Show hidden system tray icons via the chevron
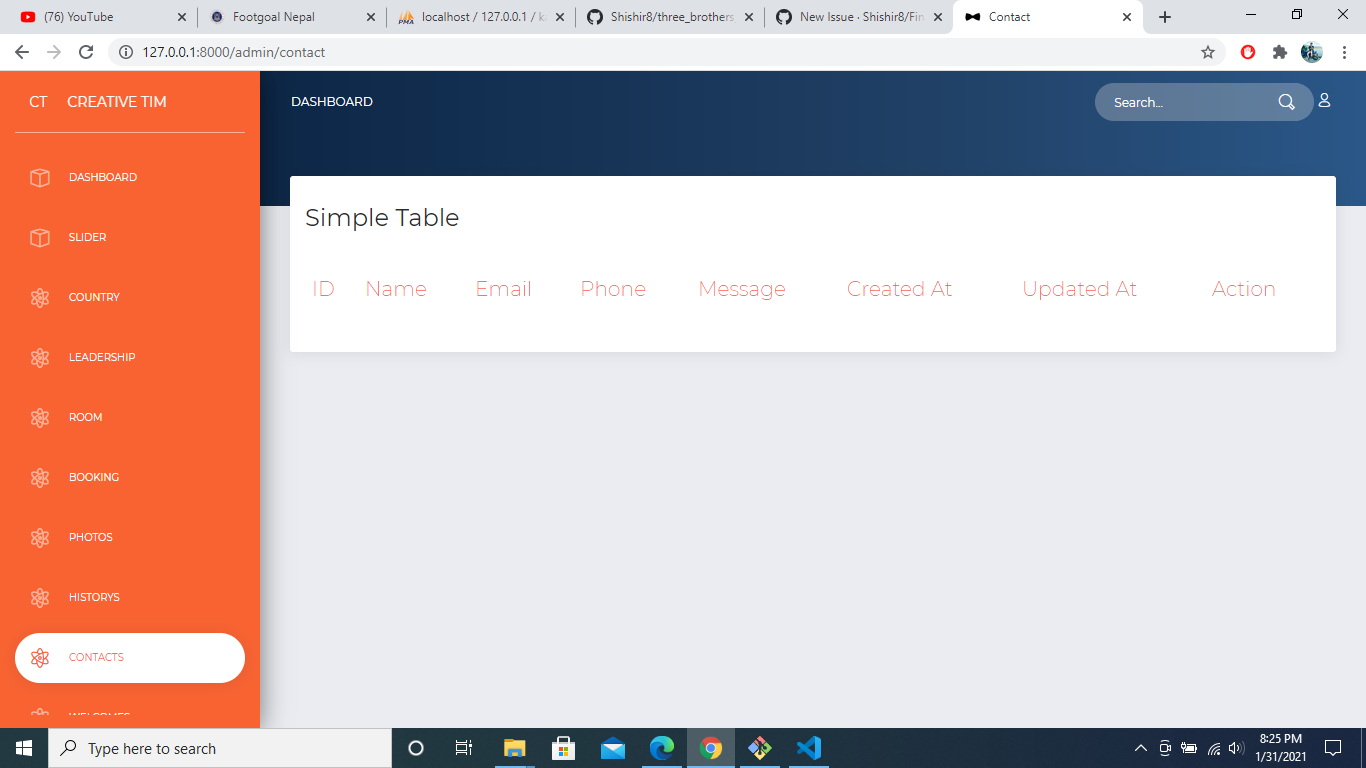The width and height of the screenshot is (1366, 768). coord(1139,748)
